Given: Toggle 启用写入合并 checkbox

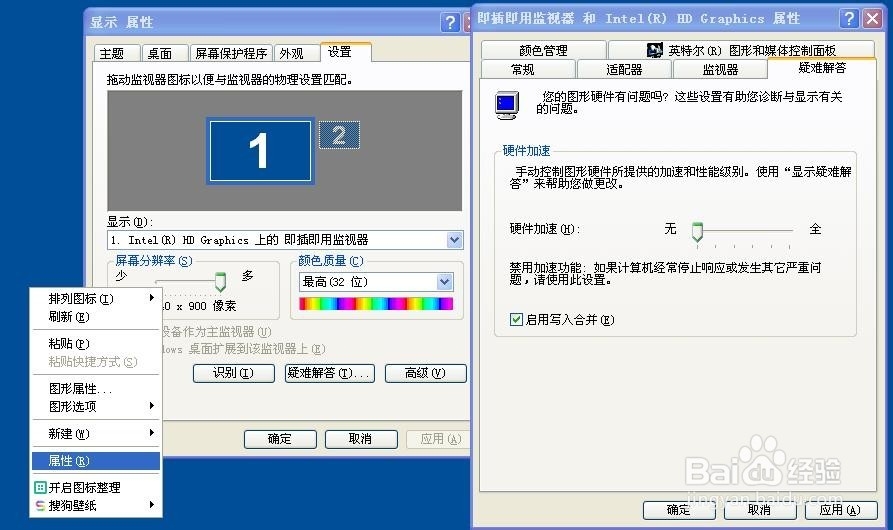Looking at the screenshot, I should pyautogui.click(x=516, y=319).
